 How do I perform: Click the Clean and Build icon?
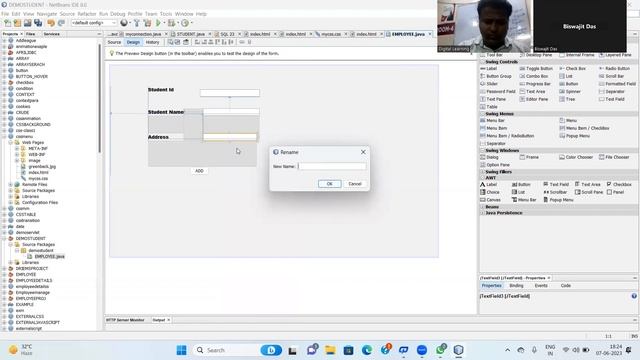[x=147, y=23]
